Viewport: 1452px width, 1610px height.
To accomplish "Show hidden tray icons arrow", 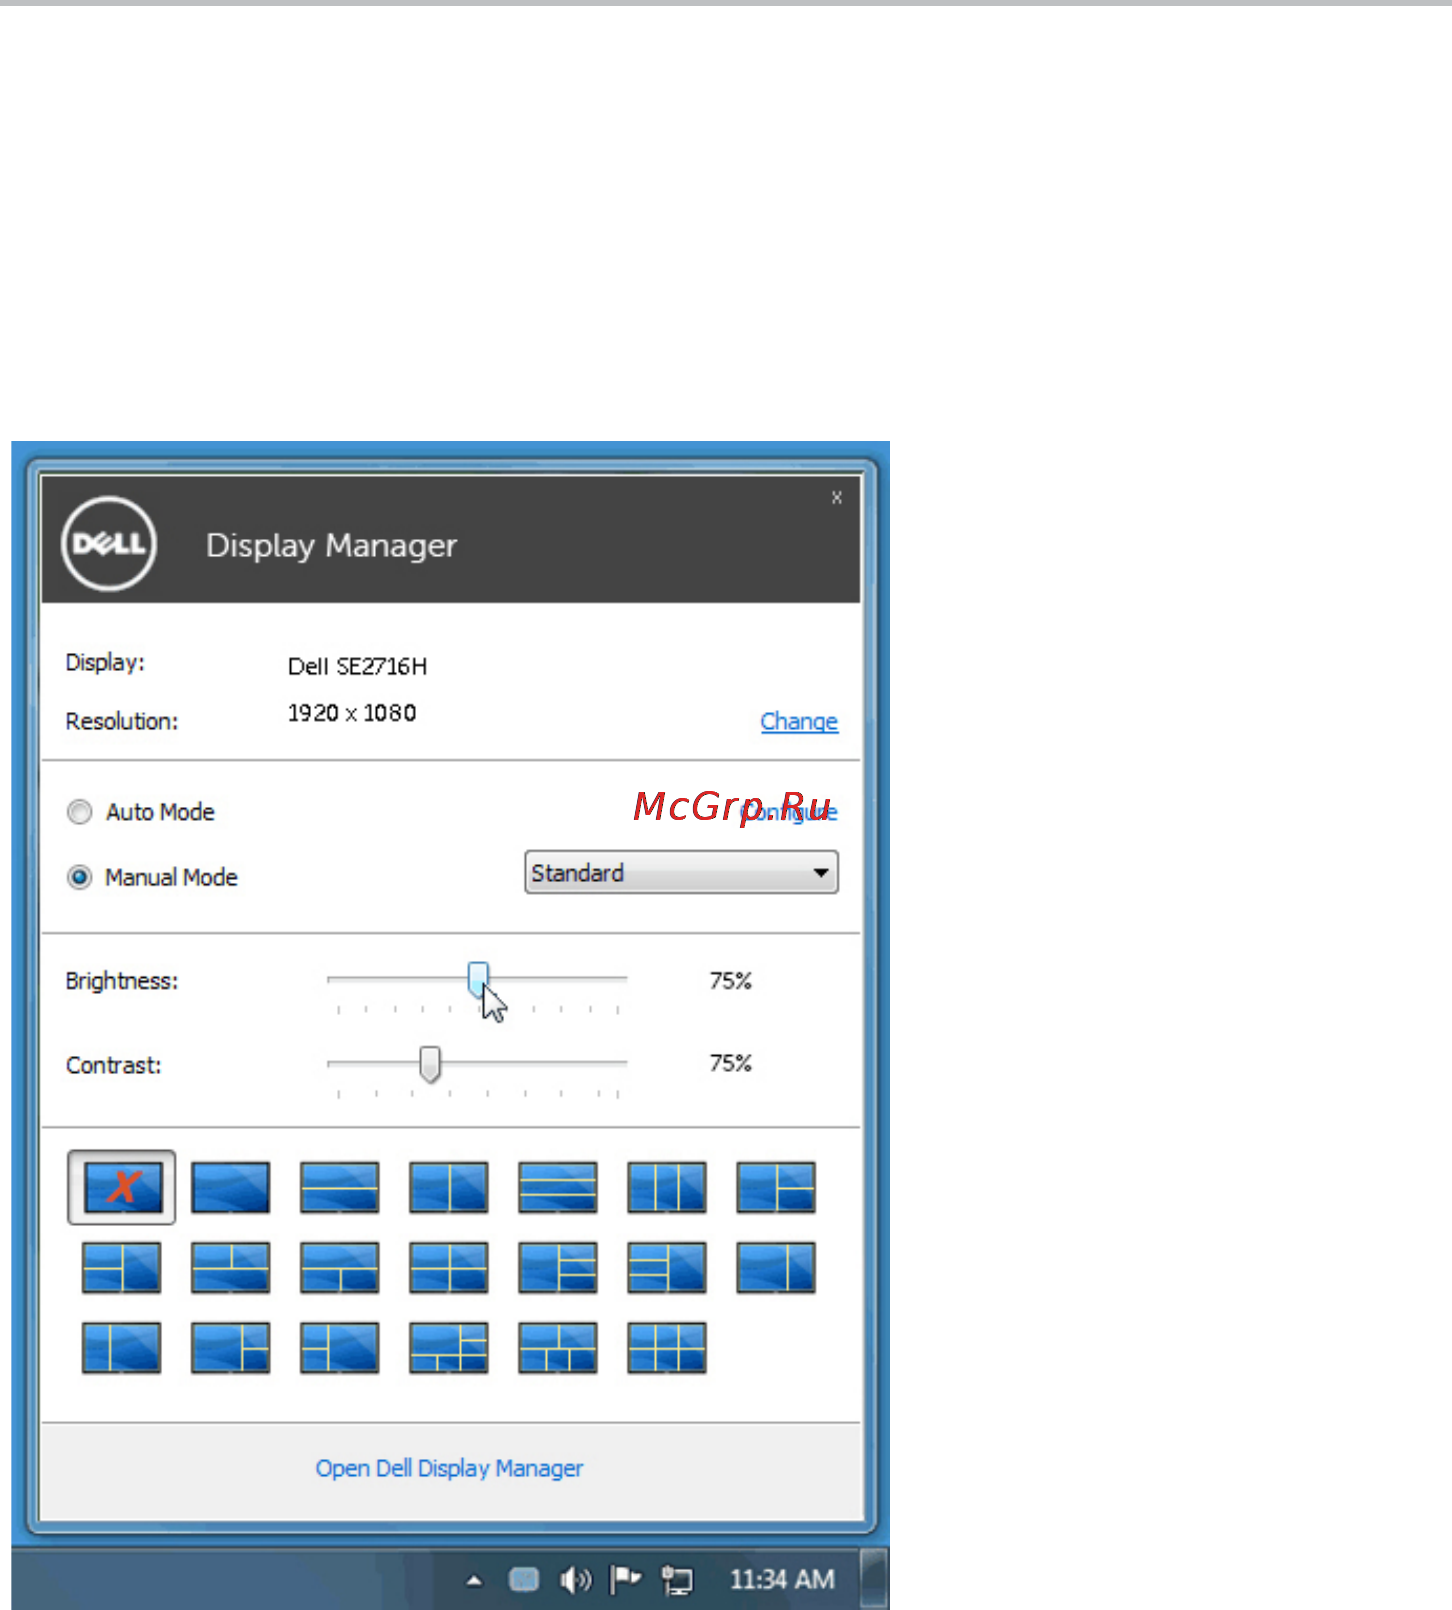I will pos(475,1581).
